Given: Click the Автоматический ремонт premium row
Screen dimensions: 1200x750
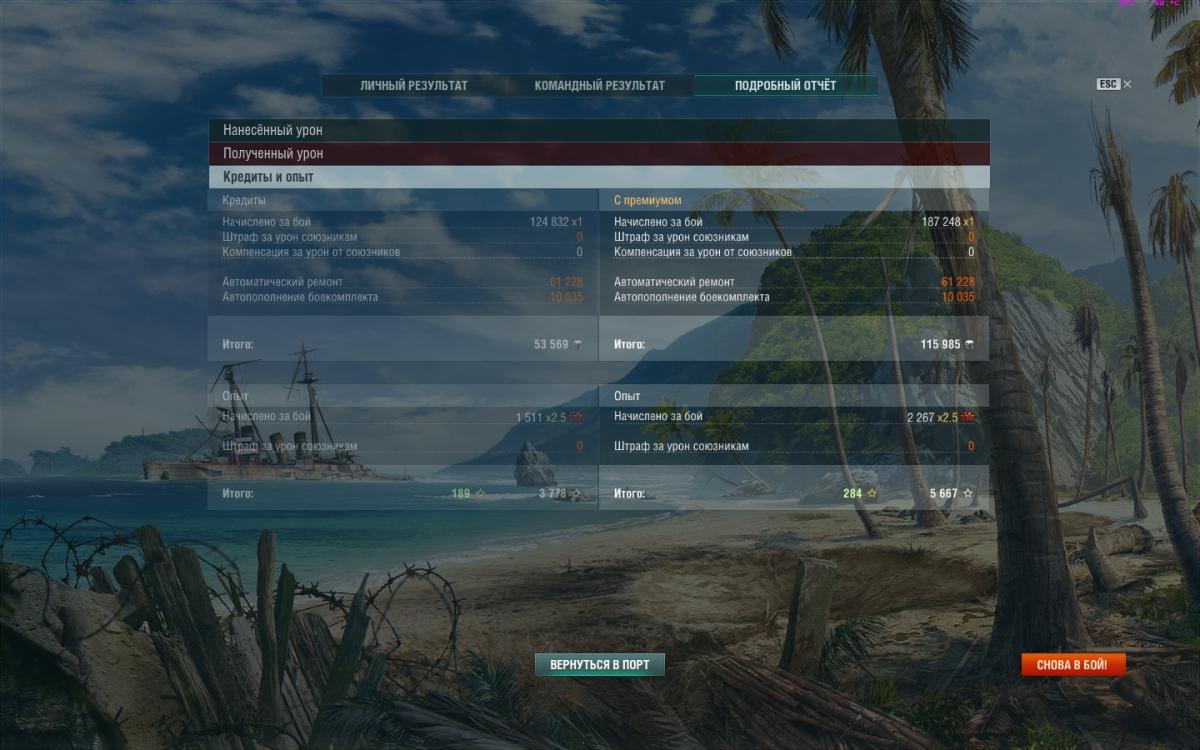Looking at the screenshot, I should pyautogui.click(x=794, y=283).
